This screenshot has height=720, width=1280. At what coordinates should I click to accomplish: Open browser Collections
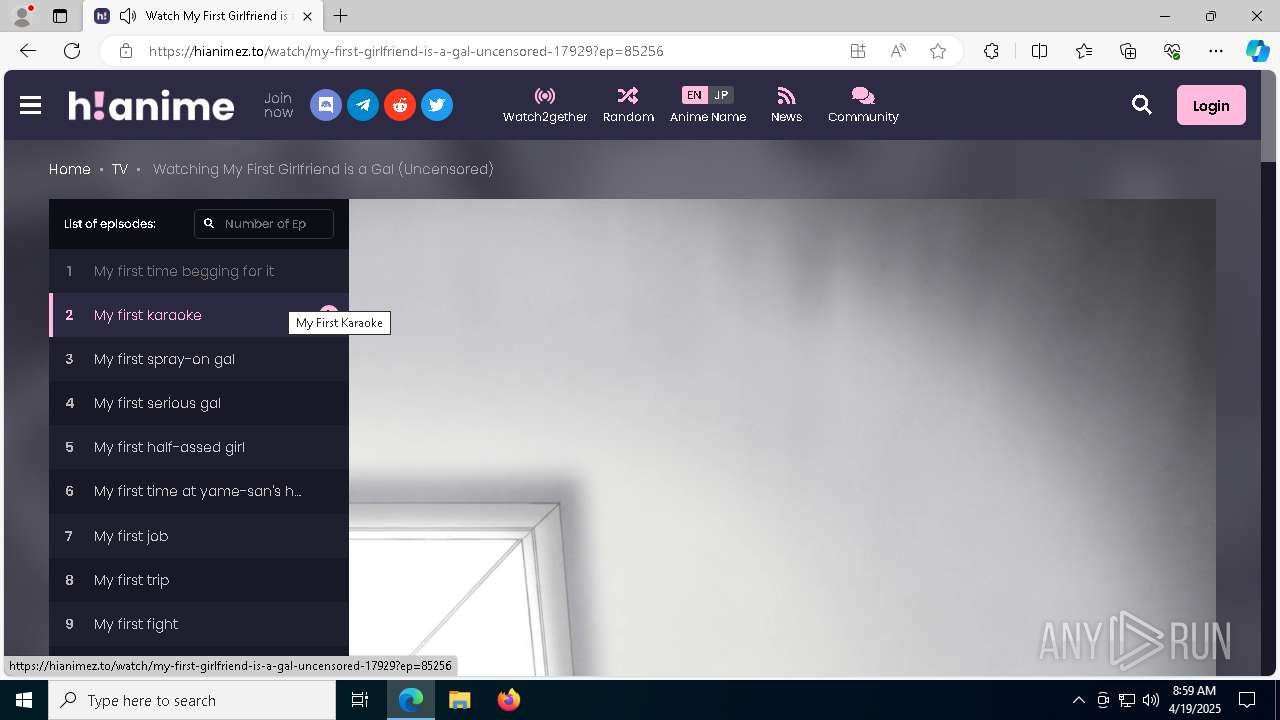point(1128,51)
